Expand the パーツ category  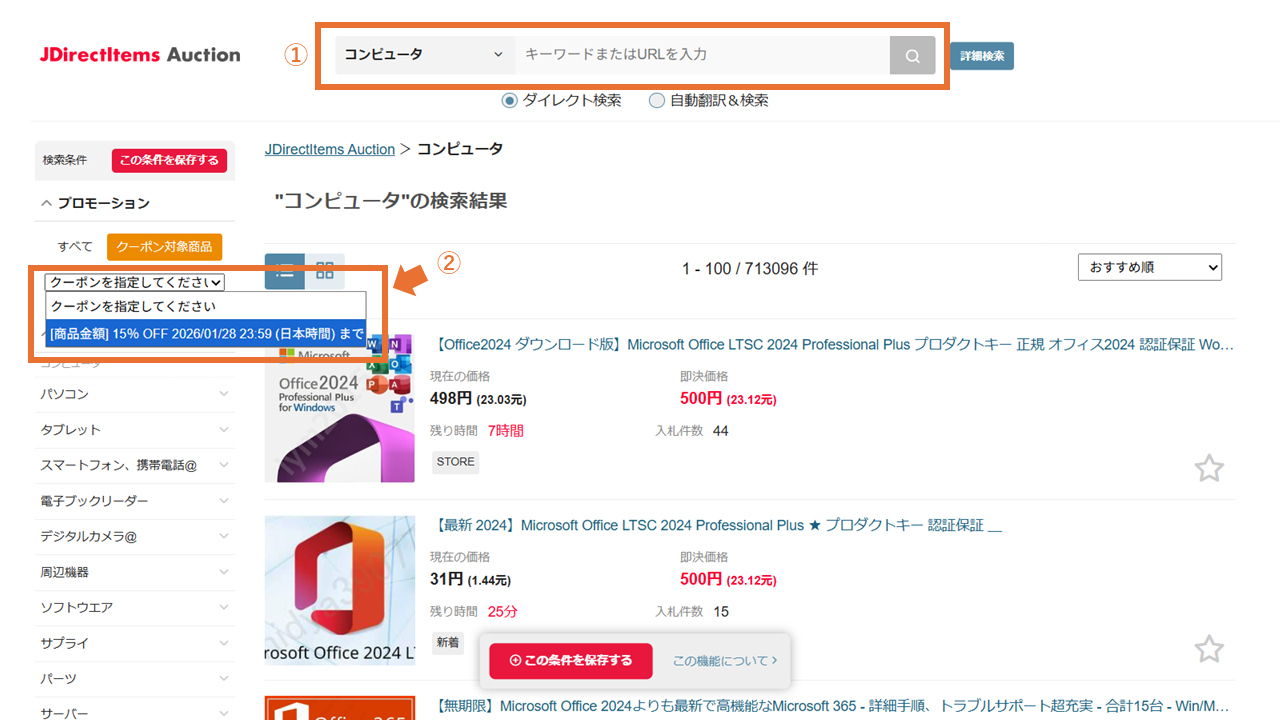coord(223,678)
